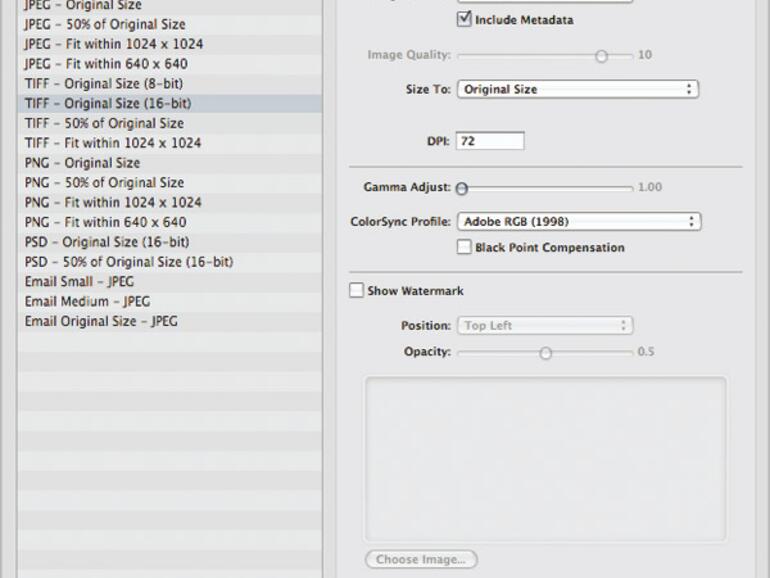Select 'Email Small – JPEG' preset
770x578 pixels.
[x=170, y=282]
